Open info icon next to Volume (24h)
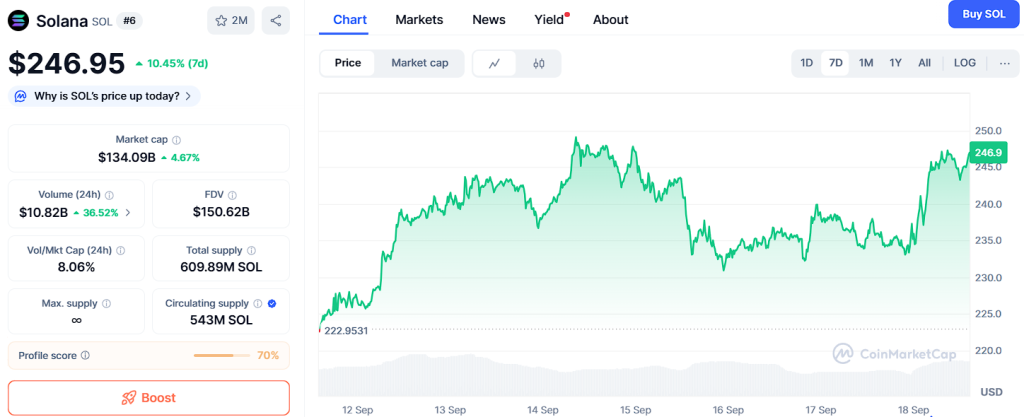The width and height of the screenshot is (1024, 417). tap(109, 195)
